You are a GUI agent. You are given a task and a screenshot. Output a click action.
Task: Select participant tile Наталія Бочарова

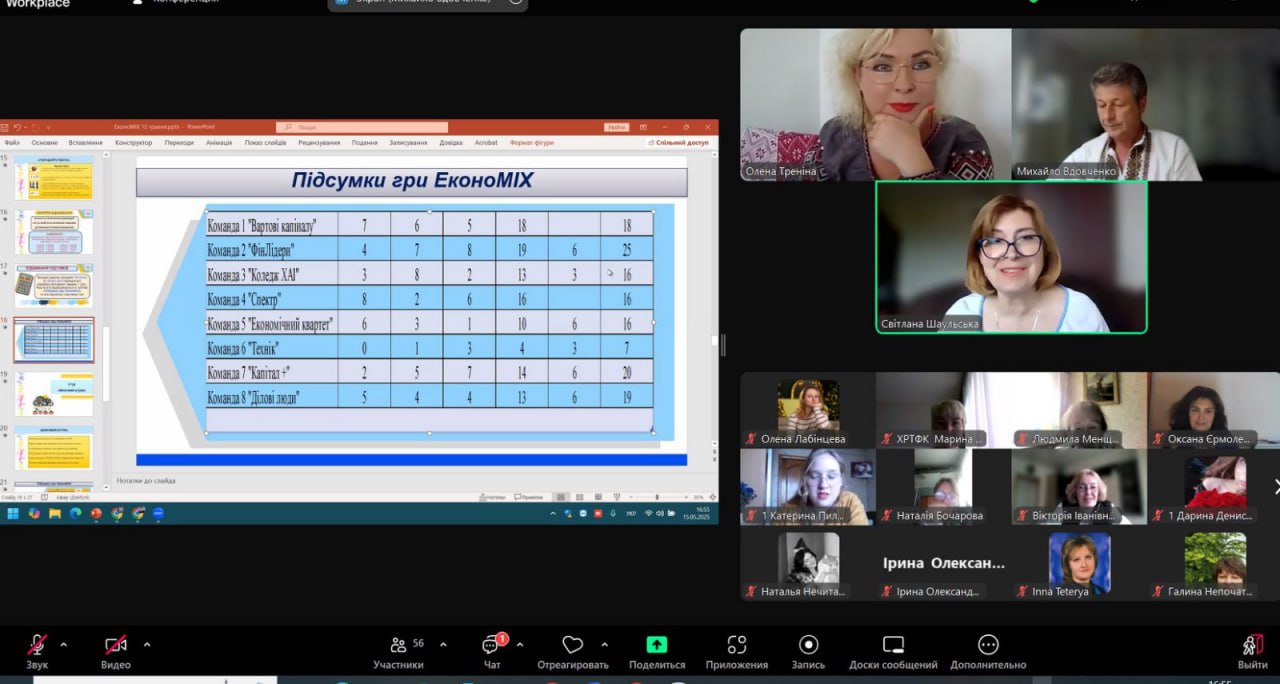(x=943, y=487)
